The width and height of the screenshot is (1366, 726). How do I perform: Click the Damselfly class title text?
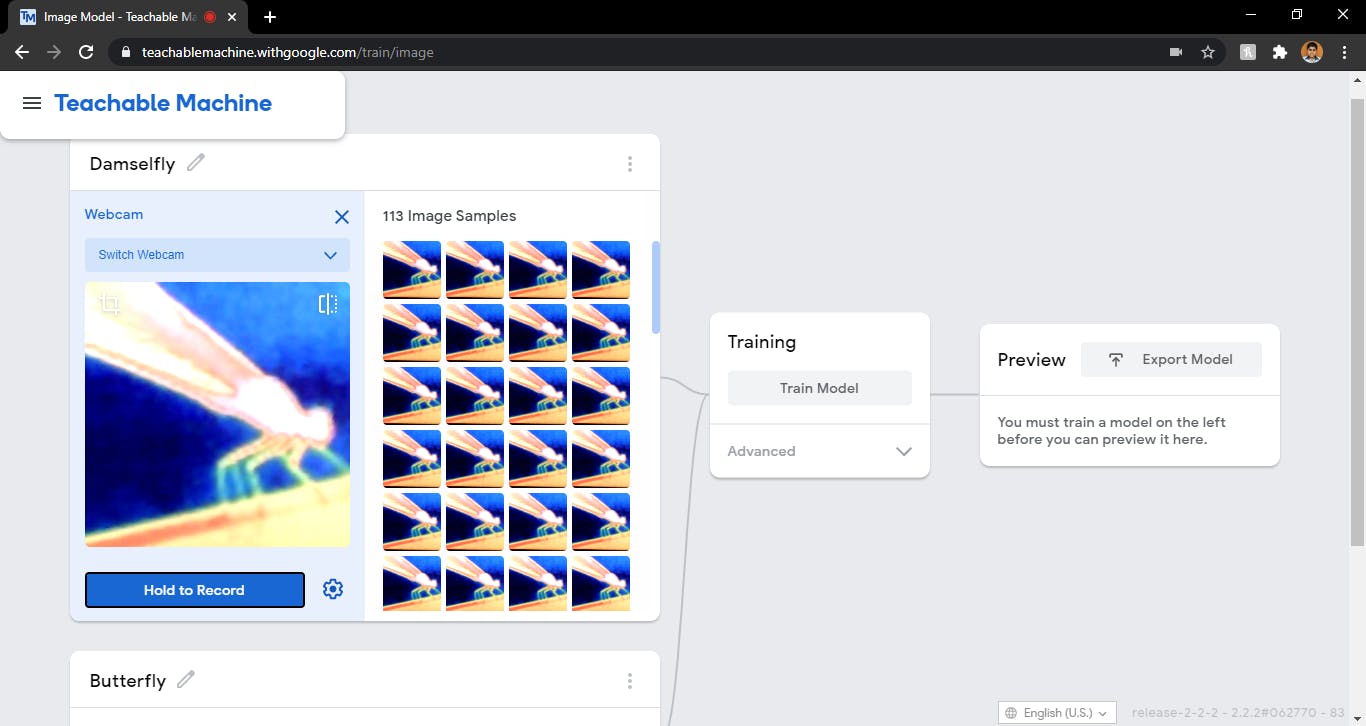click(x=132, y=164)
